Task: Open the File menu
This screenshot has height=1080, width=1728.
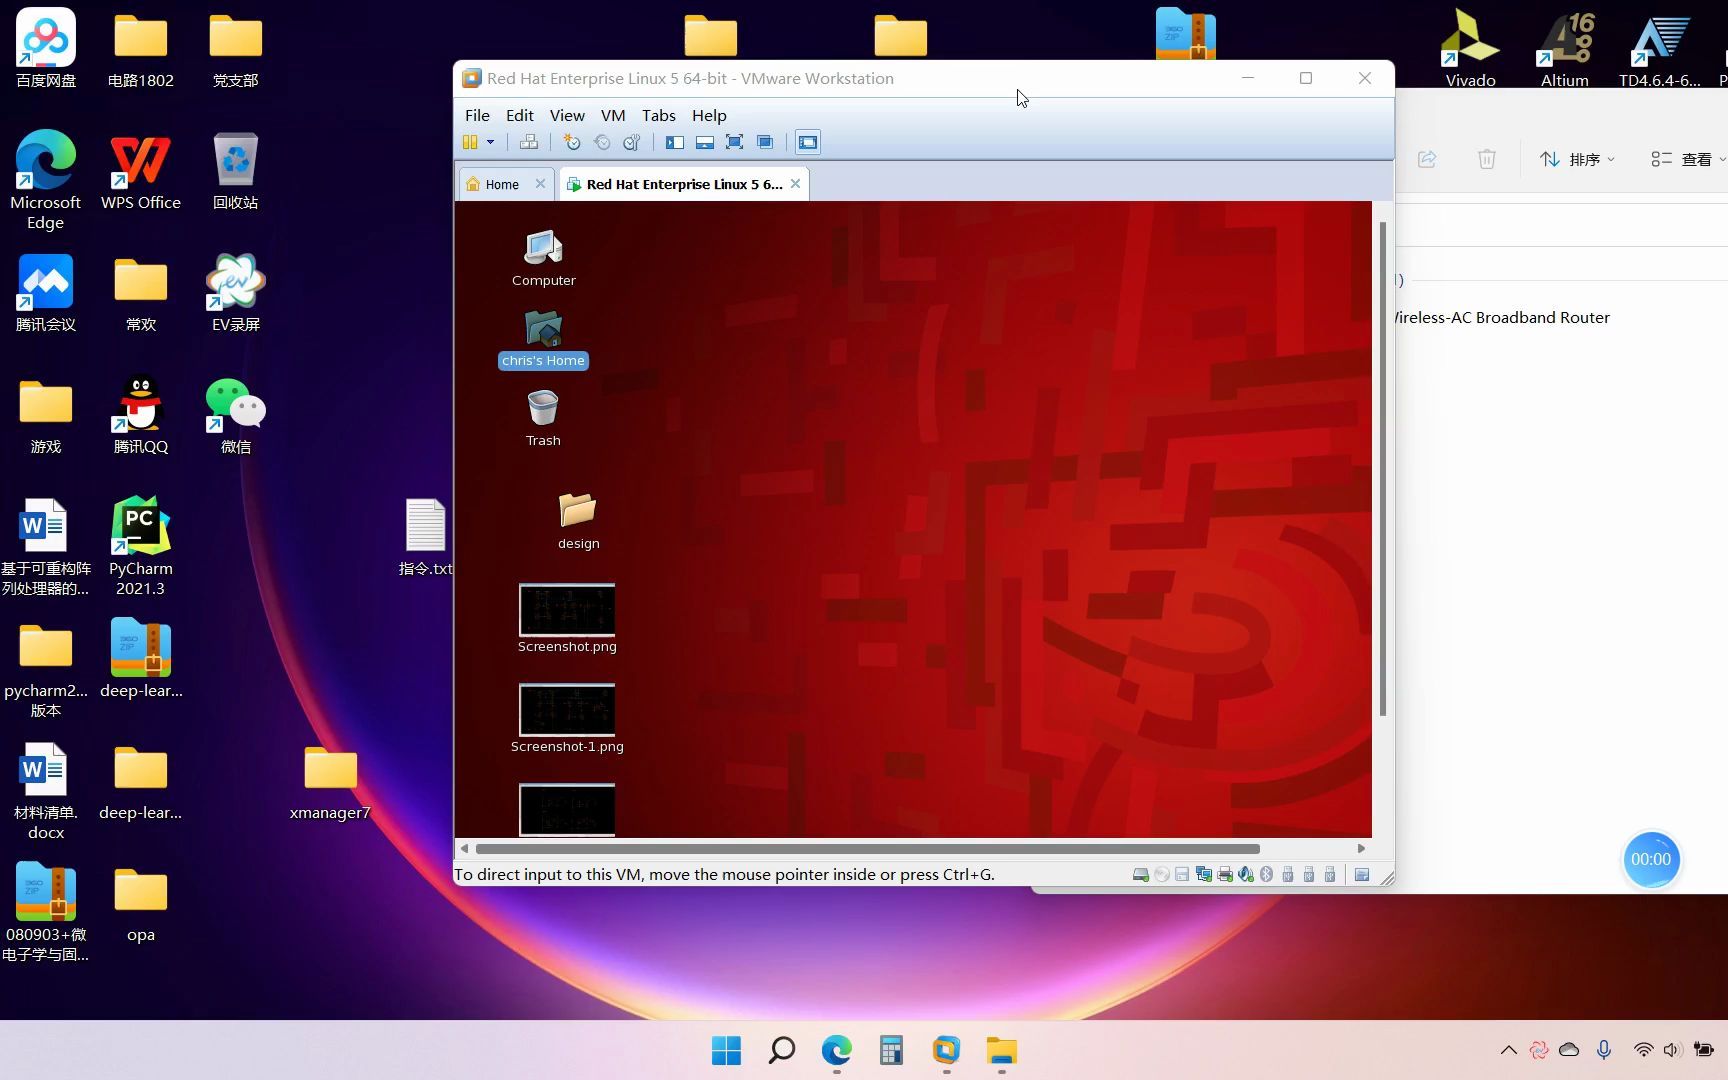Action: pyautogui.click(x=477, y=116)
